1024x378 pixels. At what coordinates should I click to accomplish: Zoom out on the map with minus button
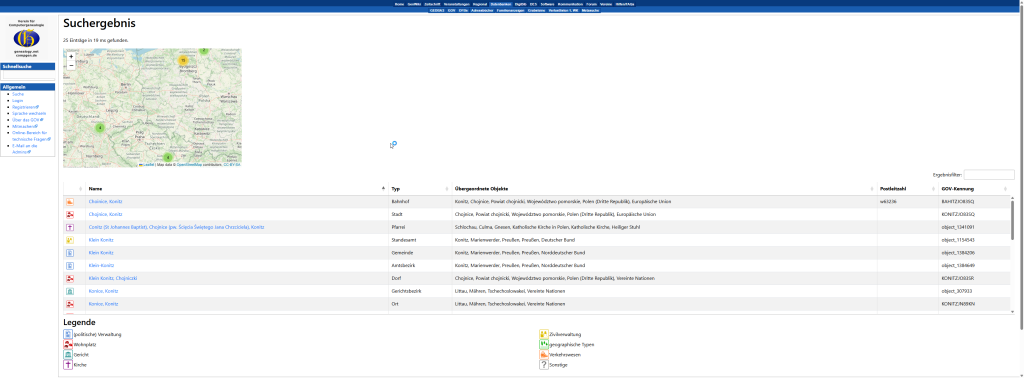[71, 65]
